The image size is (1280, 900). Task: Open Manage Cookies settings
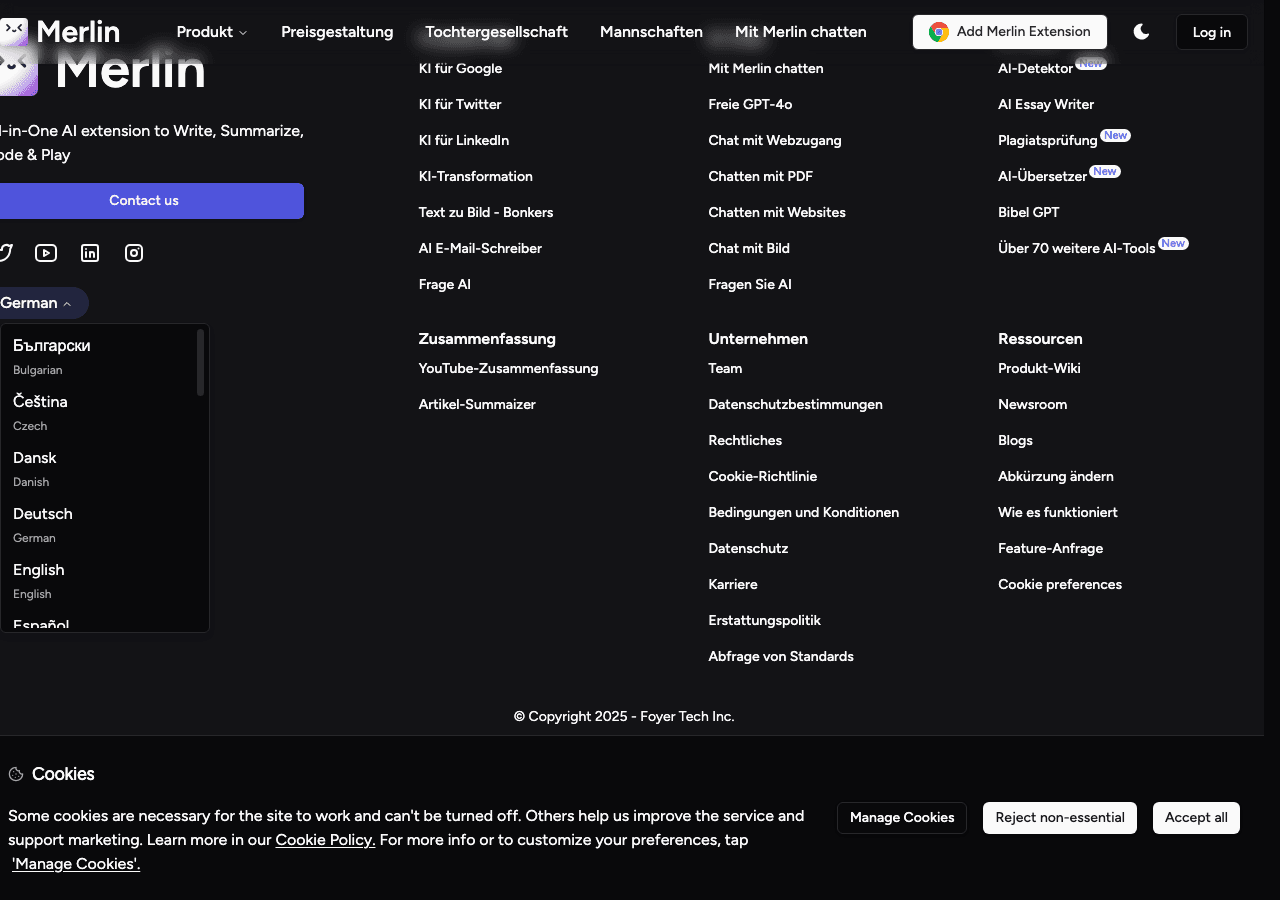[x=901, y=817]
